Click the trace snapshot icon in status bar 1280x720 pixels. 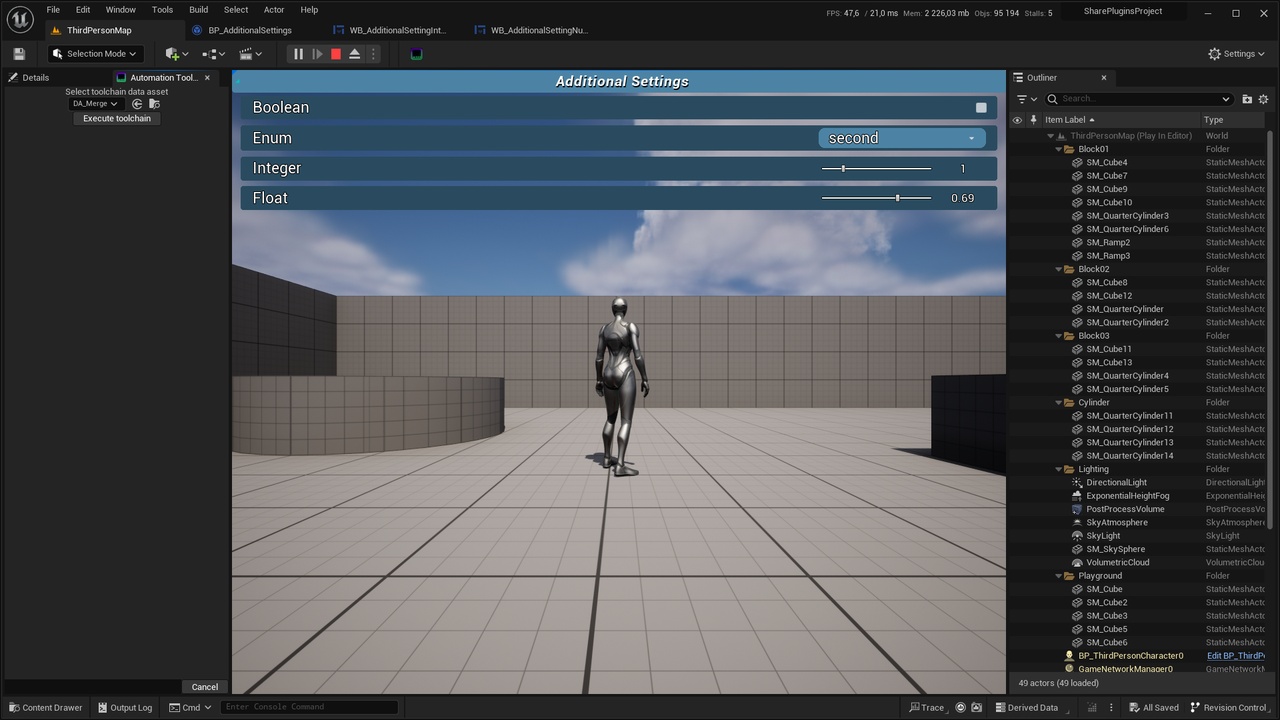[x=976, y=708]
